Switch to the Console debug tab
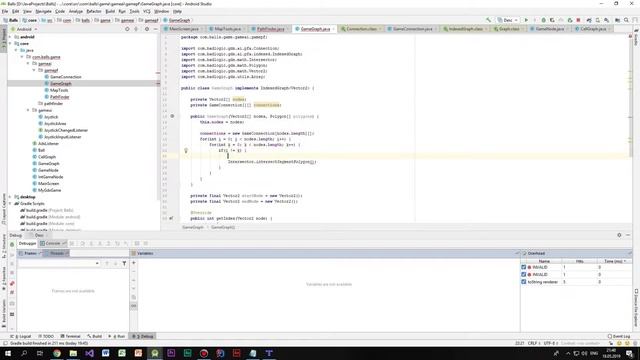 [x=53, y=243]
